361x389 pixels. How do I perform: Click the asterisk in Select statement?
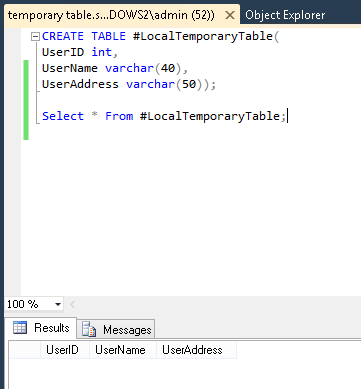click(x=94, y=115)
